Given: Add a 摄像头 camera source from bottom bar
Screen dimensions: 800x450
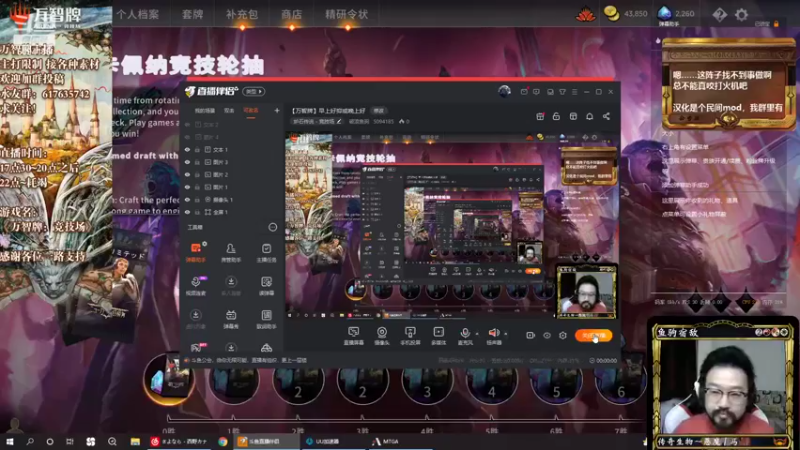Looking at the screenshot, I should [382, 336].
